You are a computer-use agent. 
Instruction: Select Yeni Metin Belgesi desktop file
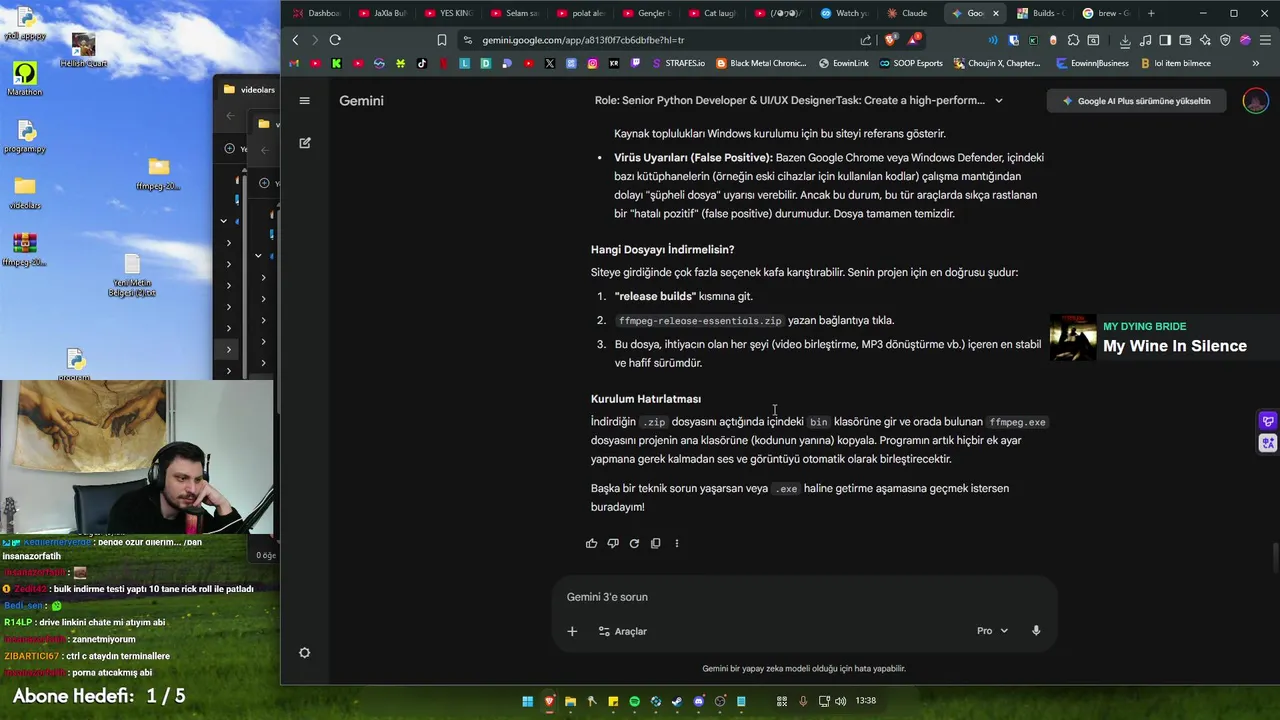click(x=132, y=276)
